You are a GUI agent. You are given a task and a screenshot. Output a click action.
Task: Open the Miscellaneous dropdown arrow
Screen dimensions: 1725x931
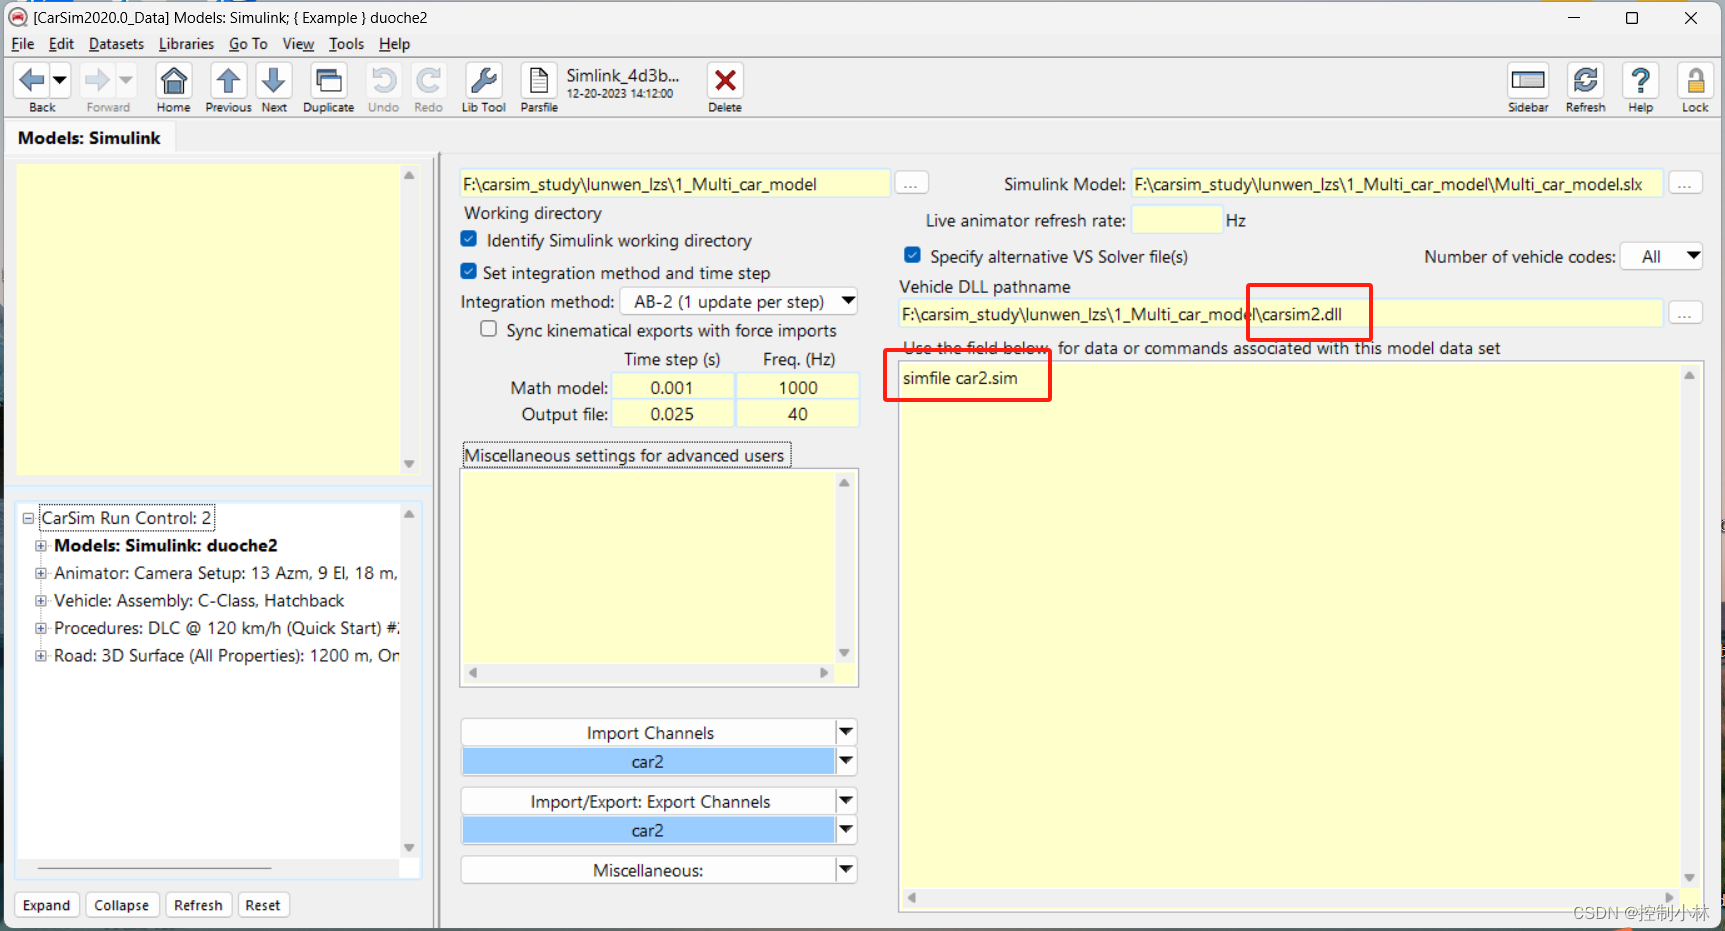pyautogui.click(x=846, y=870)
